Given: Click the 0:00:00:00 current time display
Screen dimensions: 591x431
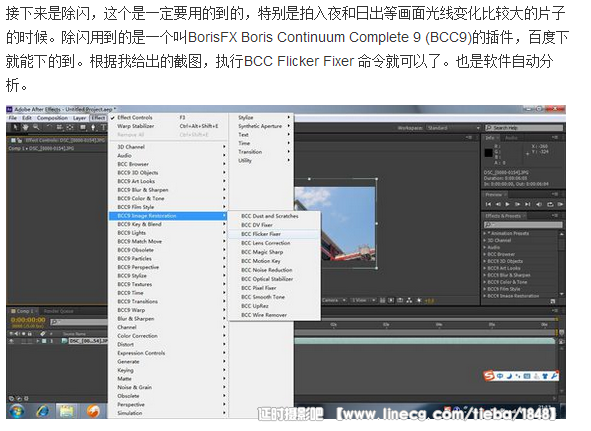Looking at the screenshot, I should (28, 320).
